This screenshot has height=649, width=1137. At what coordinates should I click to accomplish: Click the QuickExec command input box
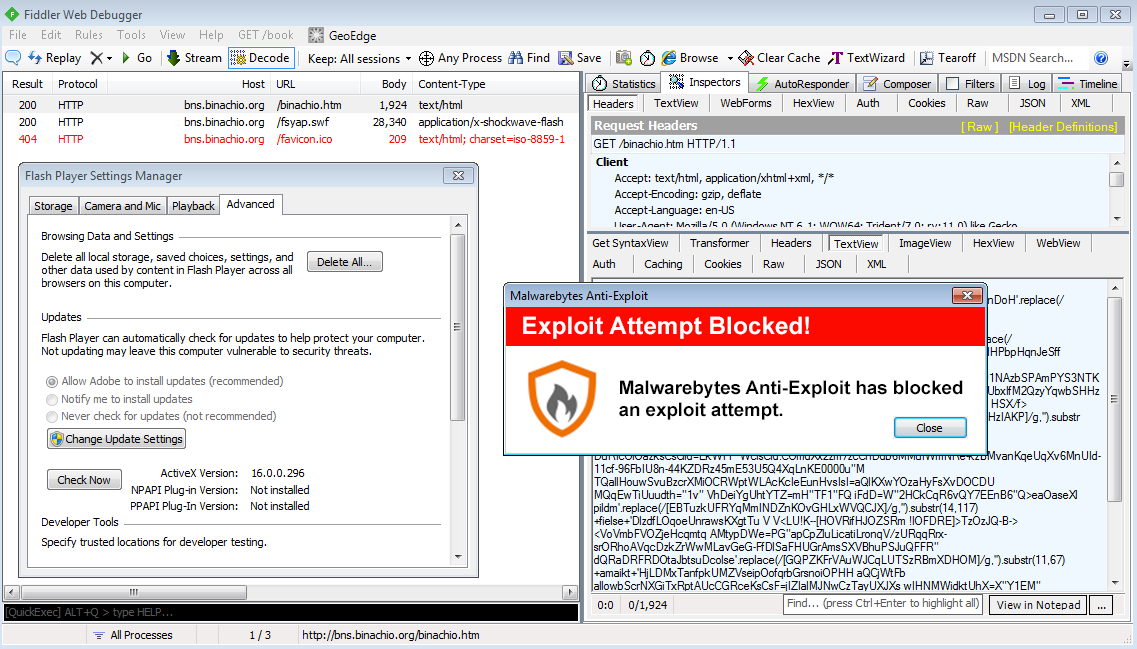tap(290, 612)
